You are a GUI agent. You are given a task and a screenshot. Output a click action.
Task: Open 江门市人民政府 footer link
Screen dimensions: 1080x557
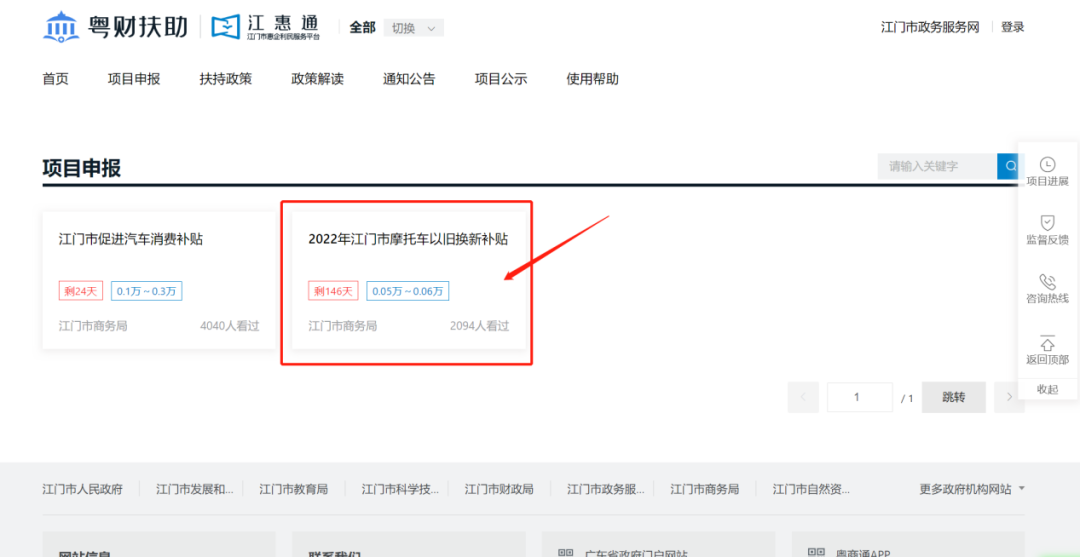[x=83, y=490]
